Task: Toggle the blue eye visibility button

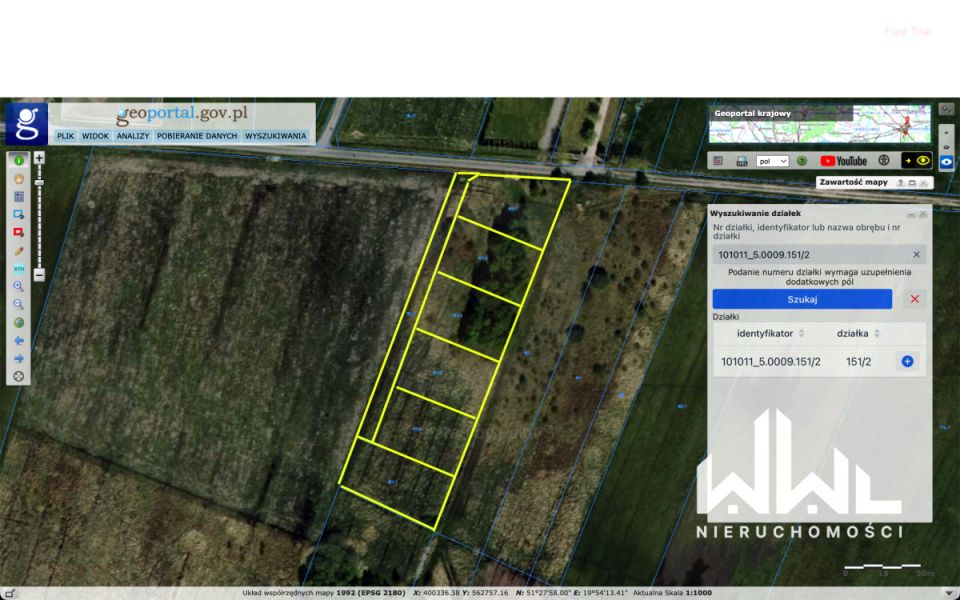Action: 946,161
